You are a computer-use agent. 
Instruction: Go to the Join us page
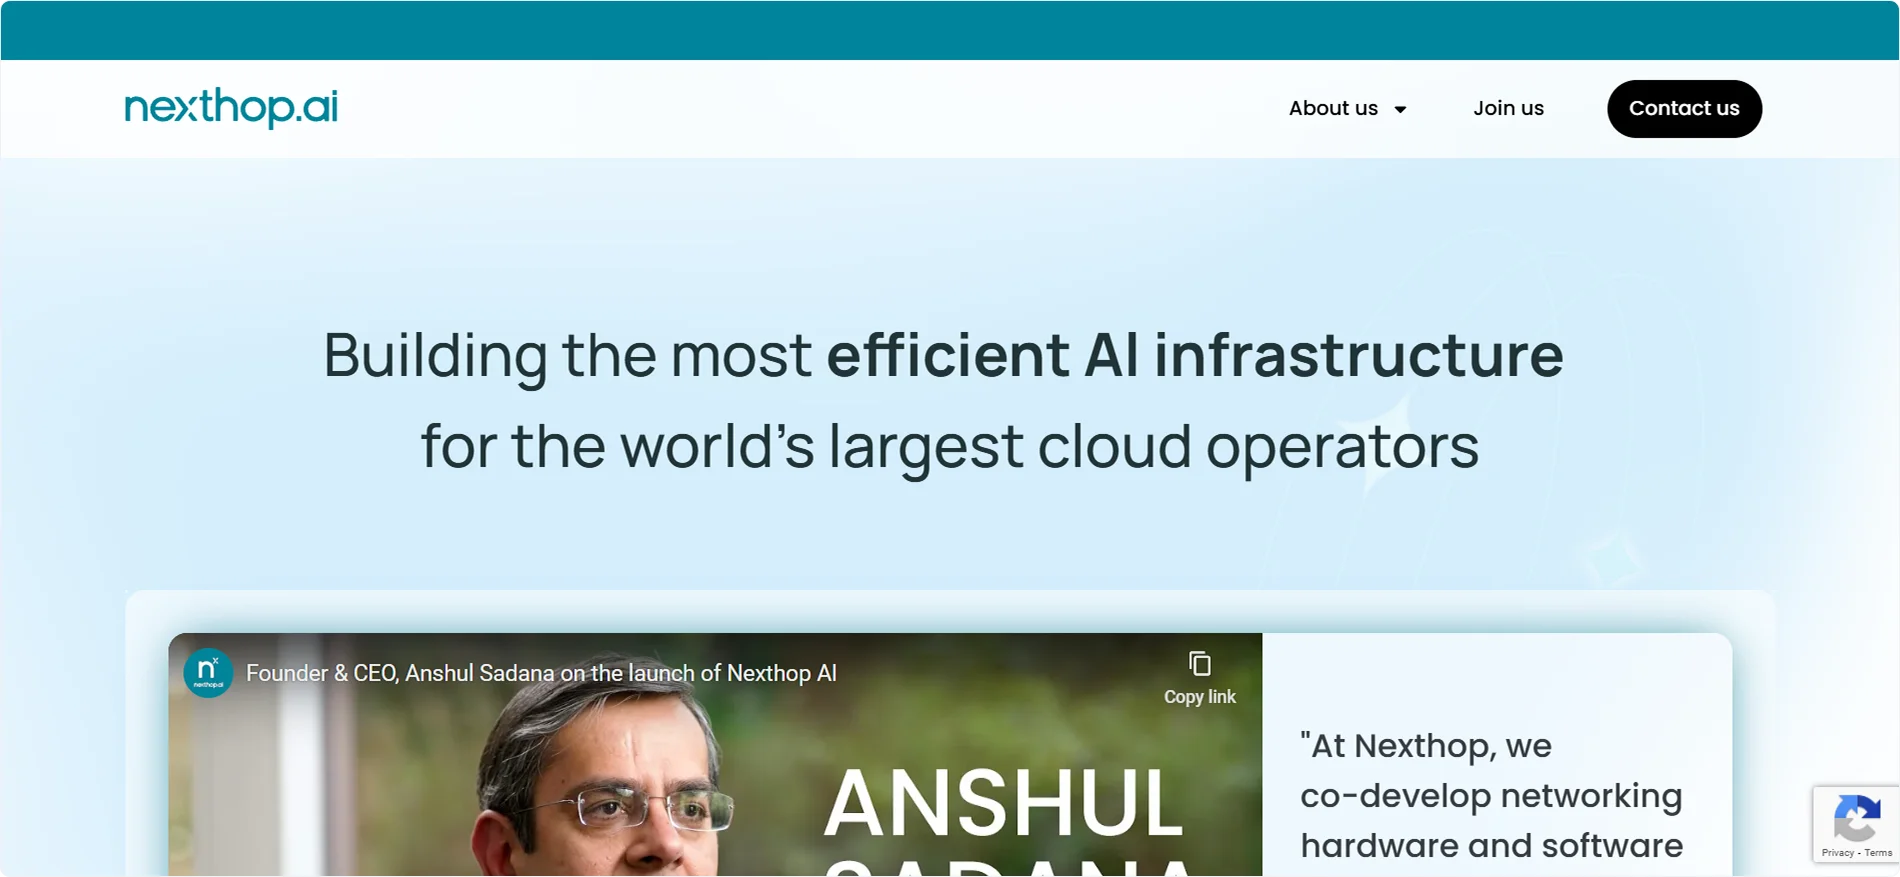pyautogui.click(x=1508, y=108)
